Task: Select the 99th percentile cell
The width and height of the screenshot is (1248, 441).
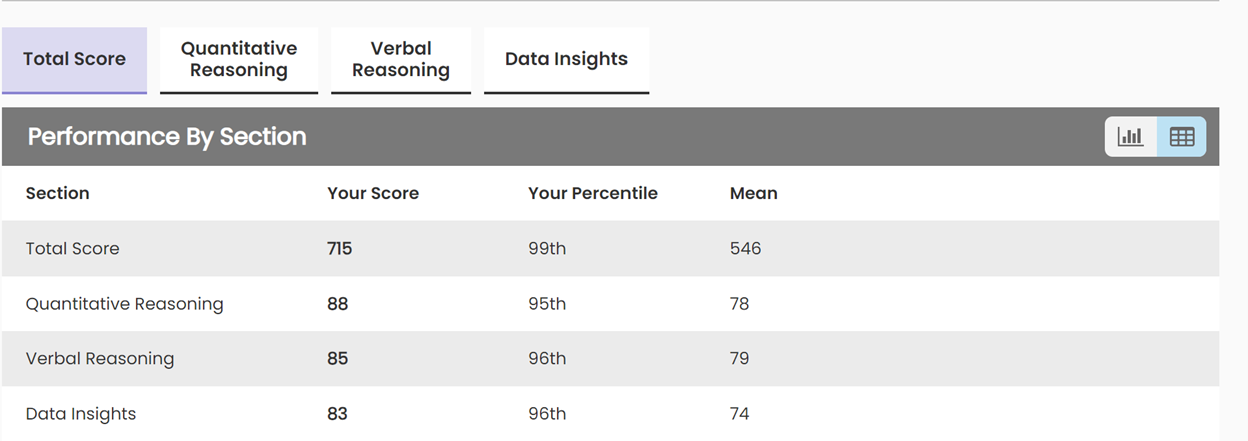Action: click(547, 248)
